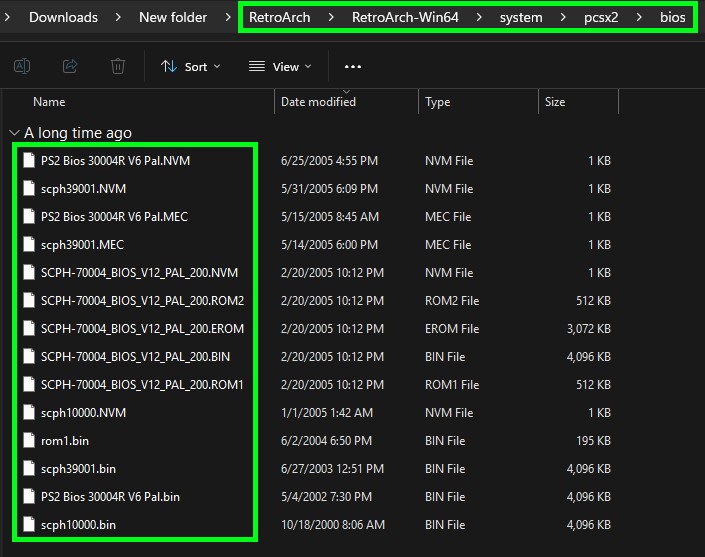Screen dimensions: 705x557
Task: Click the date 10/18/2000 8:06 AM
Action: click(333, 525)
